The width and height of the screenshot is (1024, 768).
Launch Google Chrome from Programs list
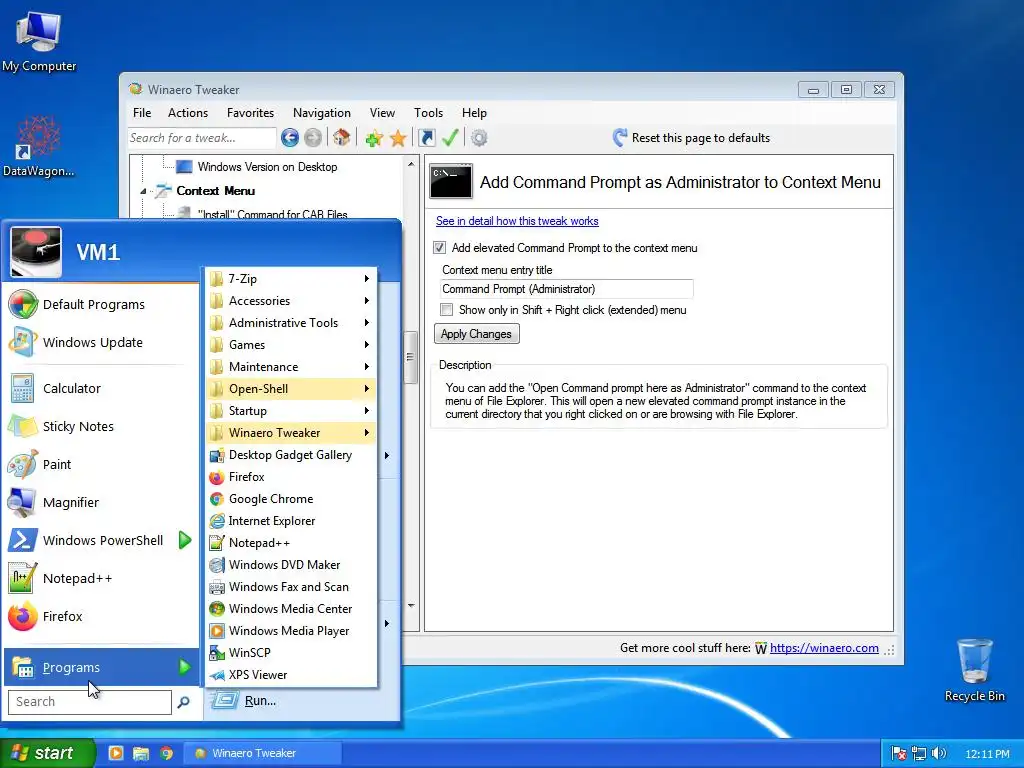(x=291, y=499)
